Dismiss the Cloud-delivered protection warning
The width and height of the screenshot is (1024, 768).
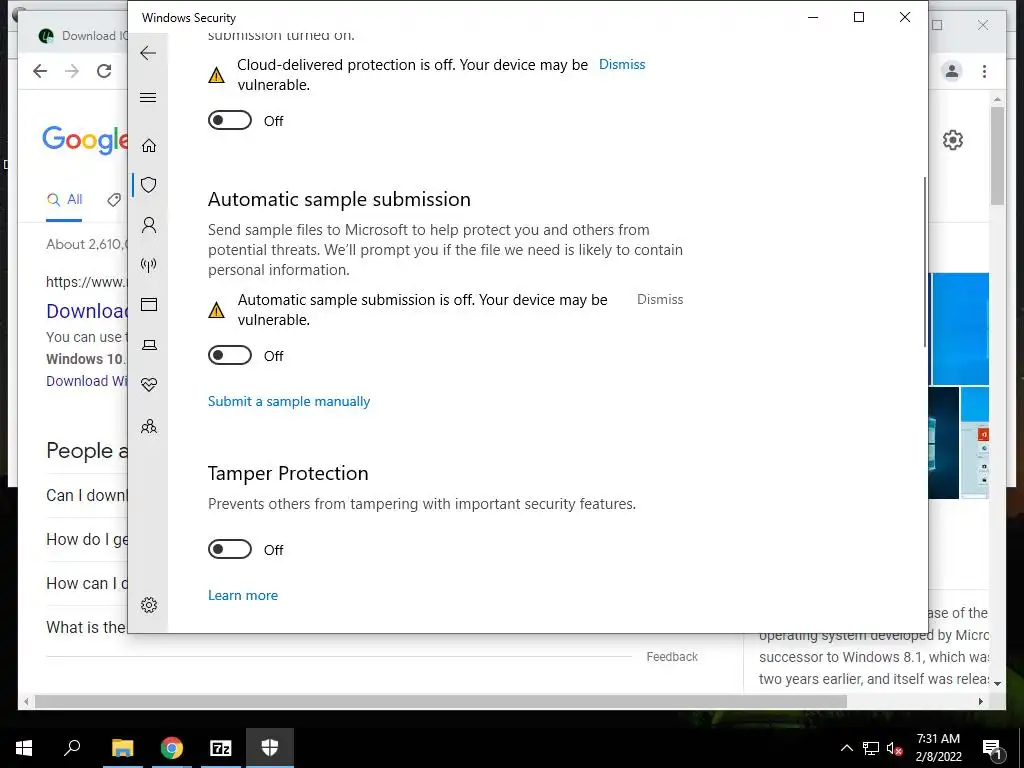pos(622,65)
